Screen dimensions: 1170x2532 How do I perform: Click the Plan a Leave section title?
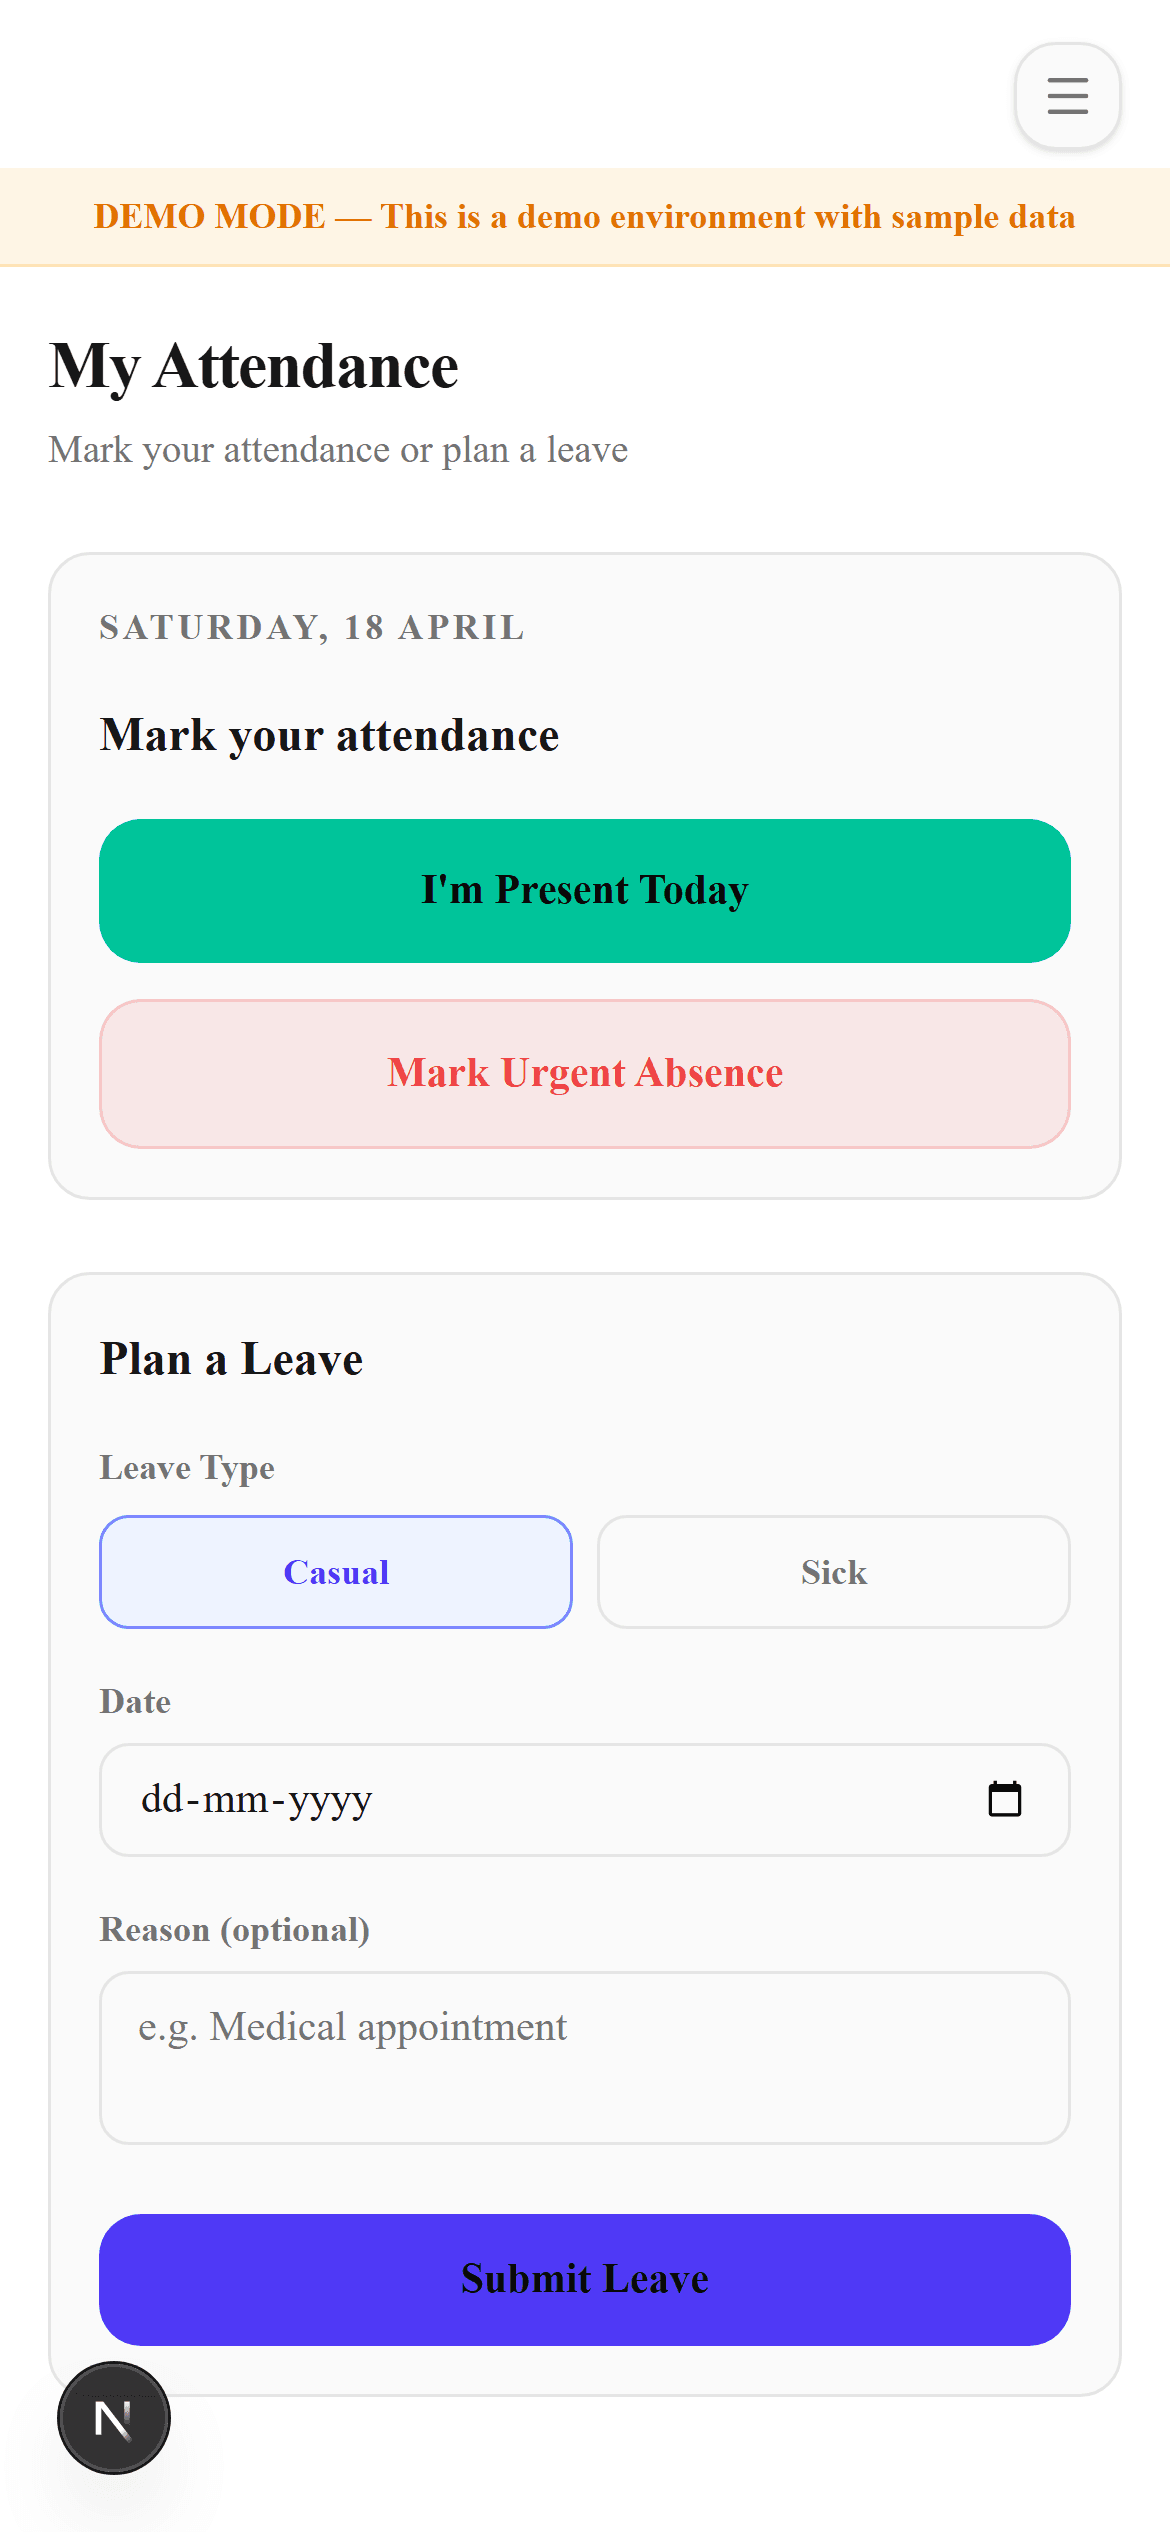(x=231, y=1358)
